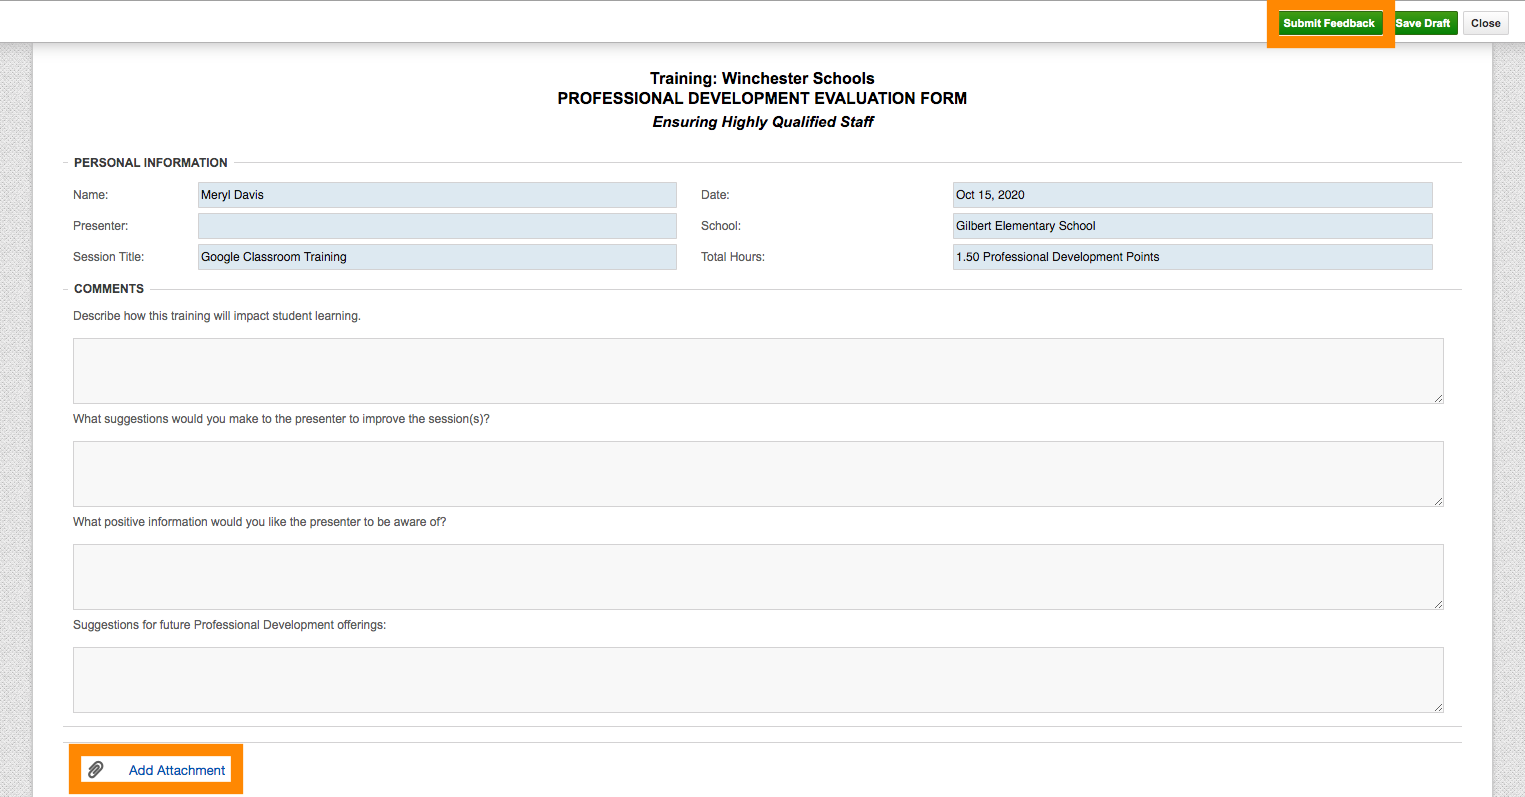The height and width of the screenshot is (797, 1525).
Task: Click the paperclip Add Attachment icon
Action: (x=97, y=769)
